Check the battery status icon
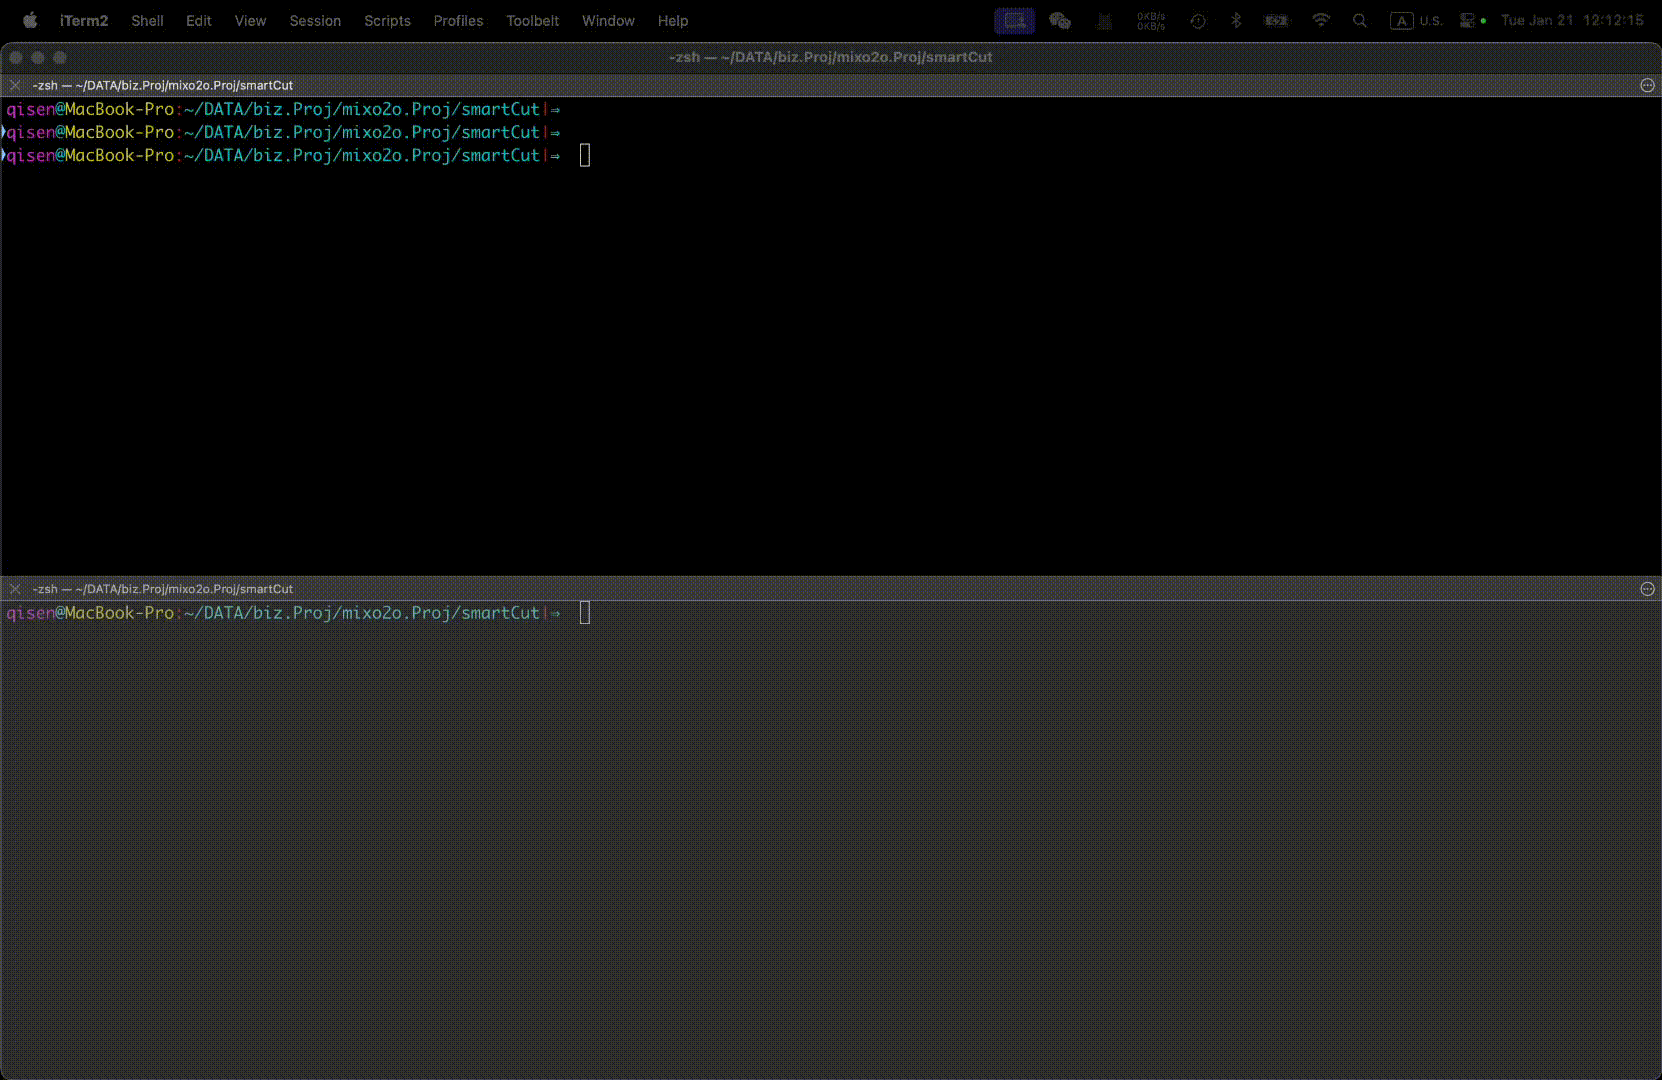 click(x=1276, y=20)
